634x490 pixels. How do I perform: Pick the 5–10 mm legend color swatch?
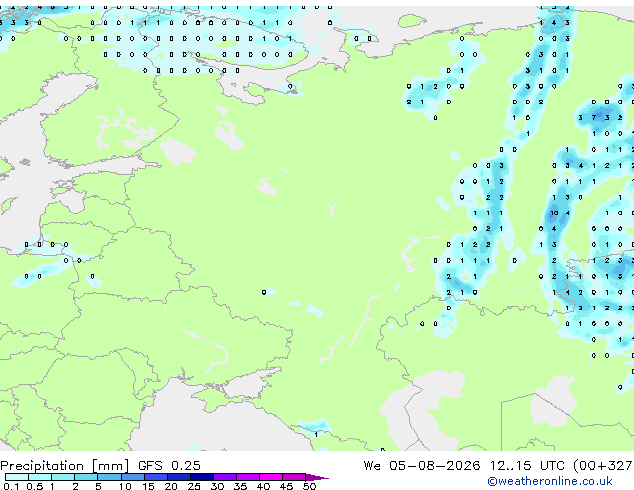coord(109,477)
